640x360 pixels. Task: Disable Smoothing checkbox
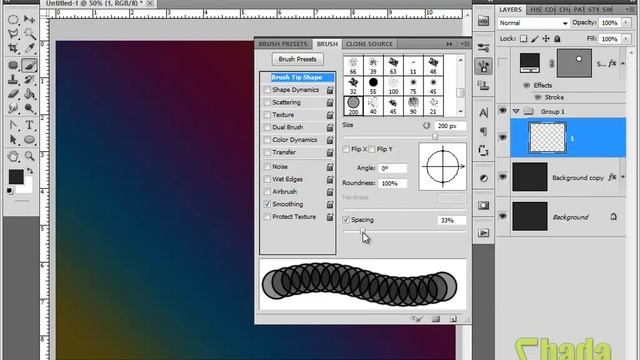[x=267, y=204]
